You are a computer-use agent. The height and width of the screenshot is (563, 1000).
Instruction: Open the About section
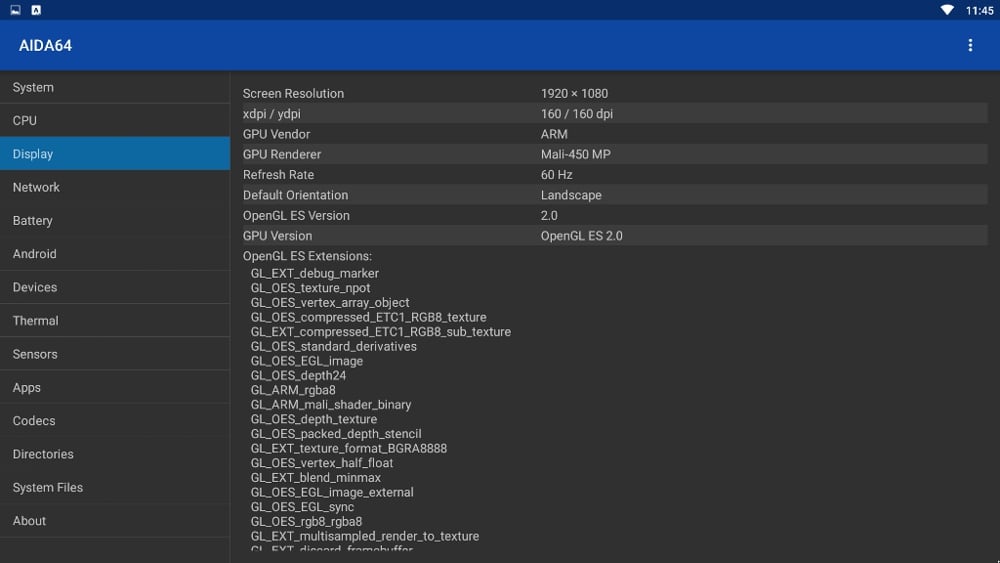coord(115,521)
